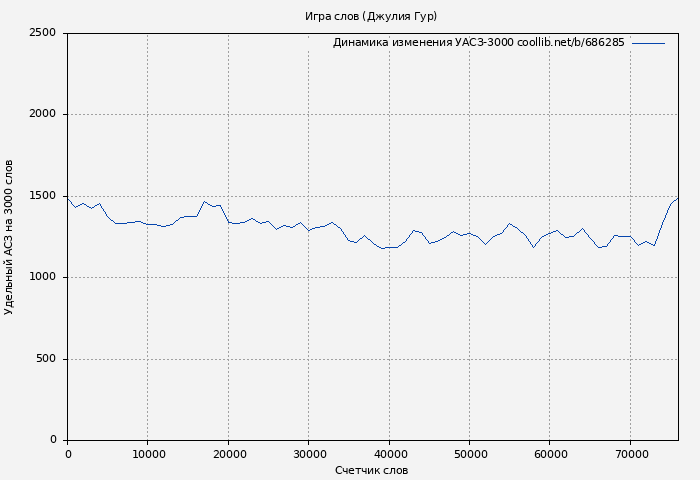The height and width of the screenshot is (480, 700).
Task: Click the 70000 x-axis tick label
Action: (x=630, y=454)
